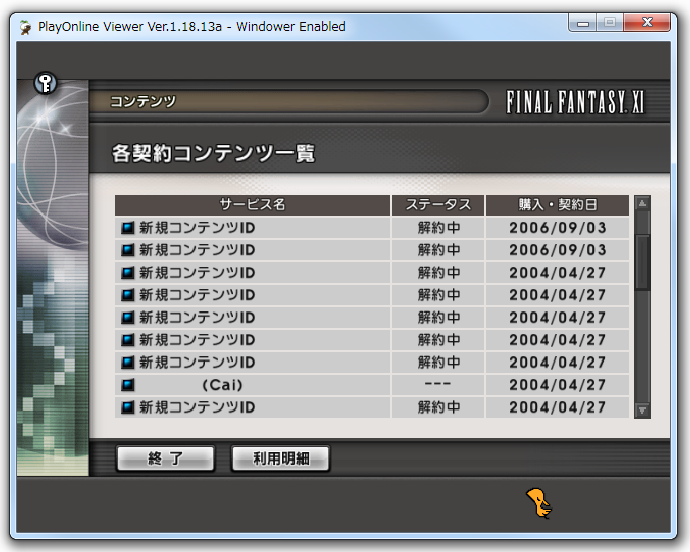Select the (Cai) service entry

222,385
